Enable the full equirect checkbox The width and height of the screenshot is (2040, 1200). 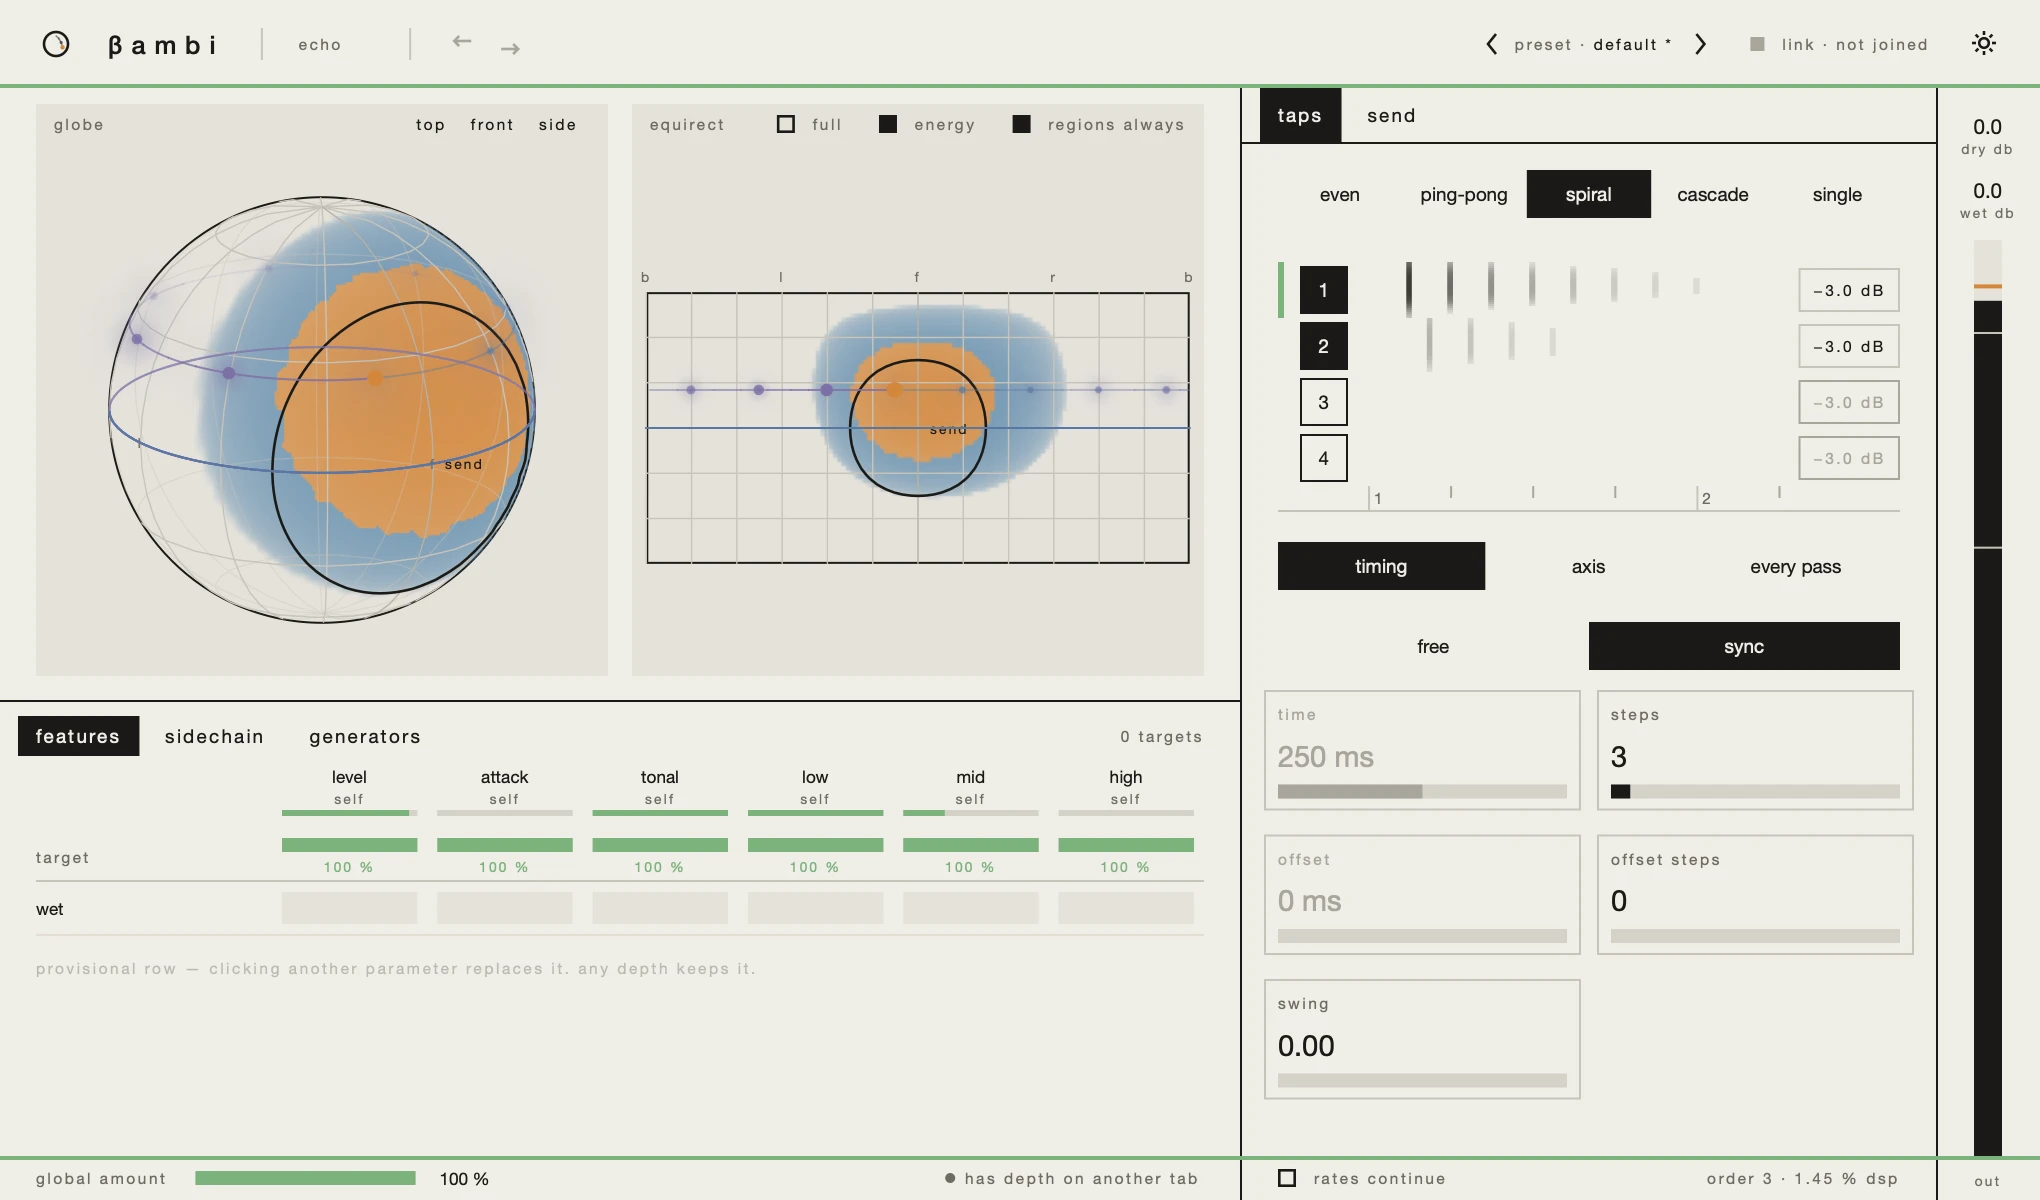[786, 124]
